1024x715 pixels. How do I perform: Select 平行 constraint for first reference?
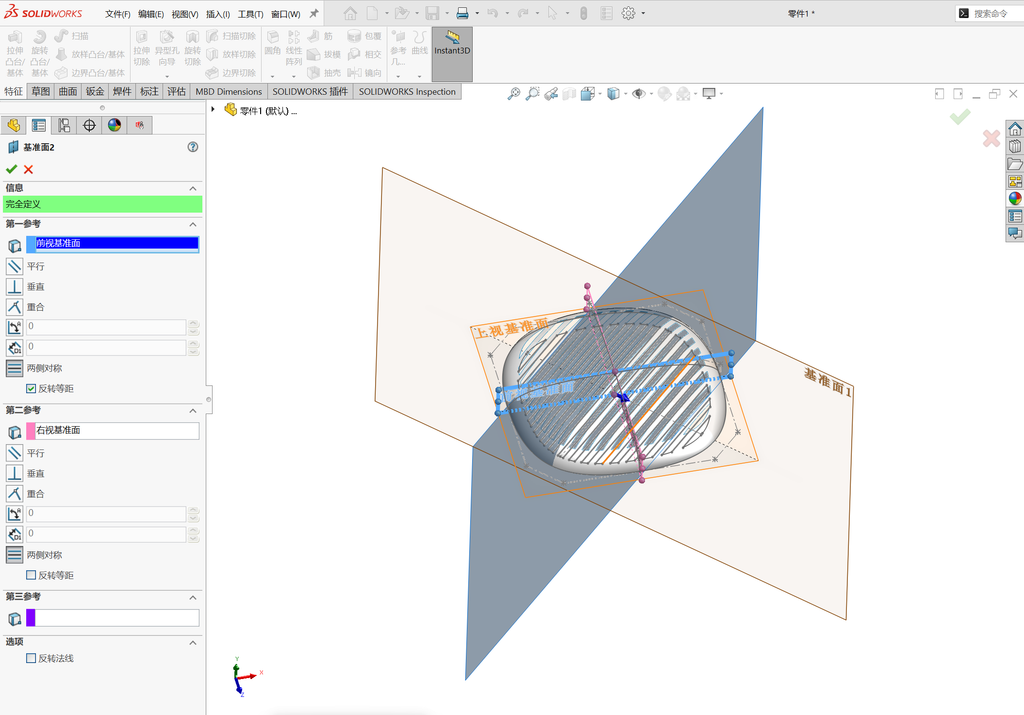(x=14, y=266)
